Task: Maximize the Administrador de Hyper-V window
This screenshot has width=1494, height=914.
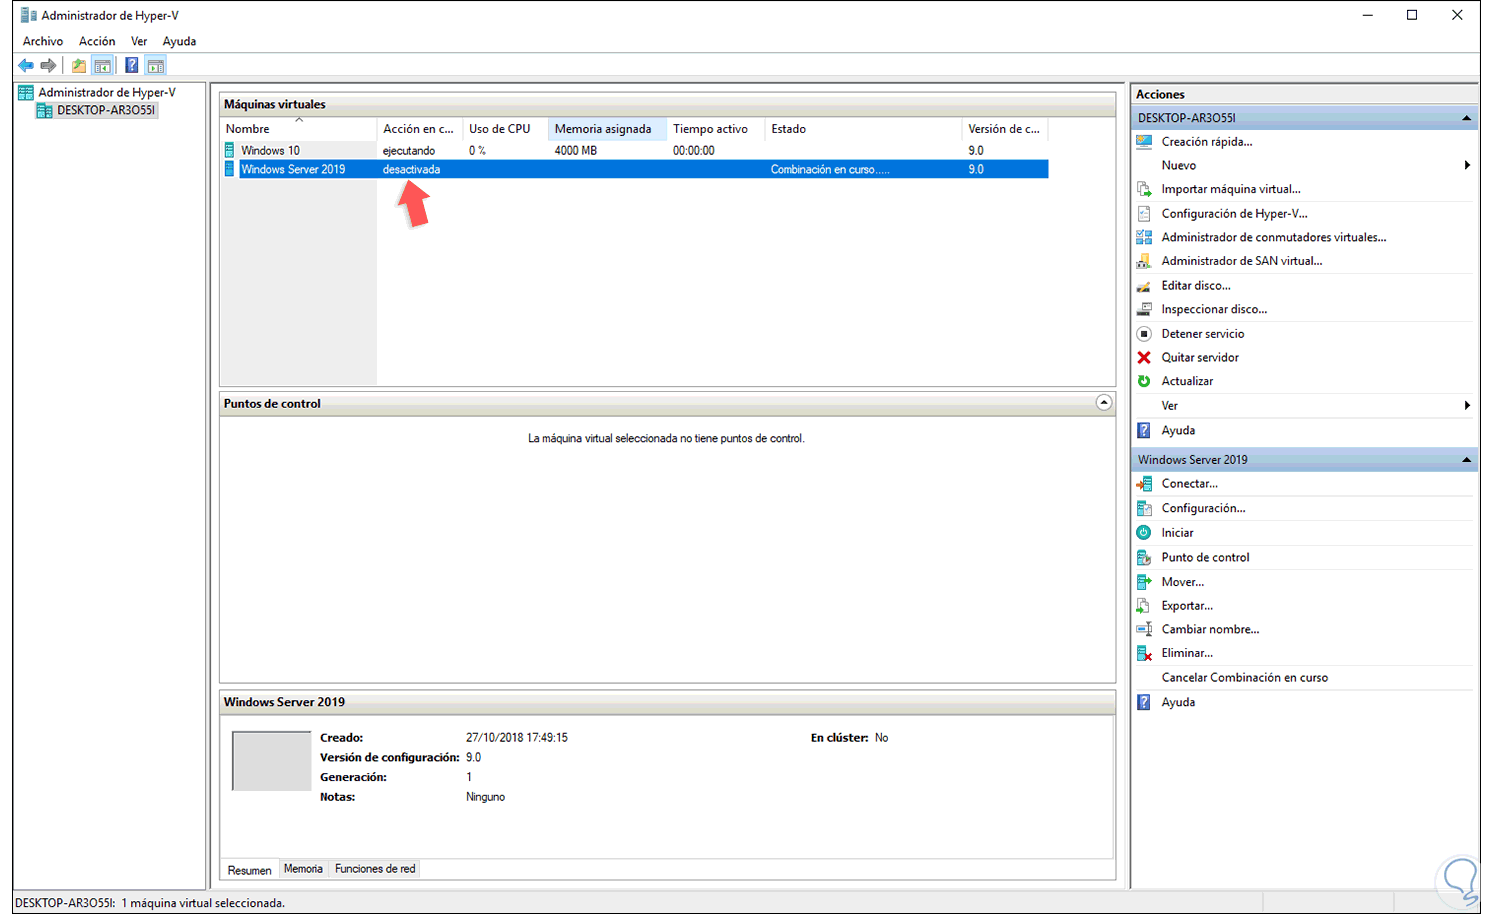Action: (x=1412, y=15)
